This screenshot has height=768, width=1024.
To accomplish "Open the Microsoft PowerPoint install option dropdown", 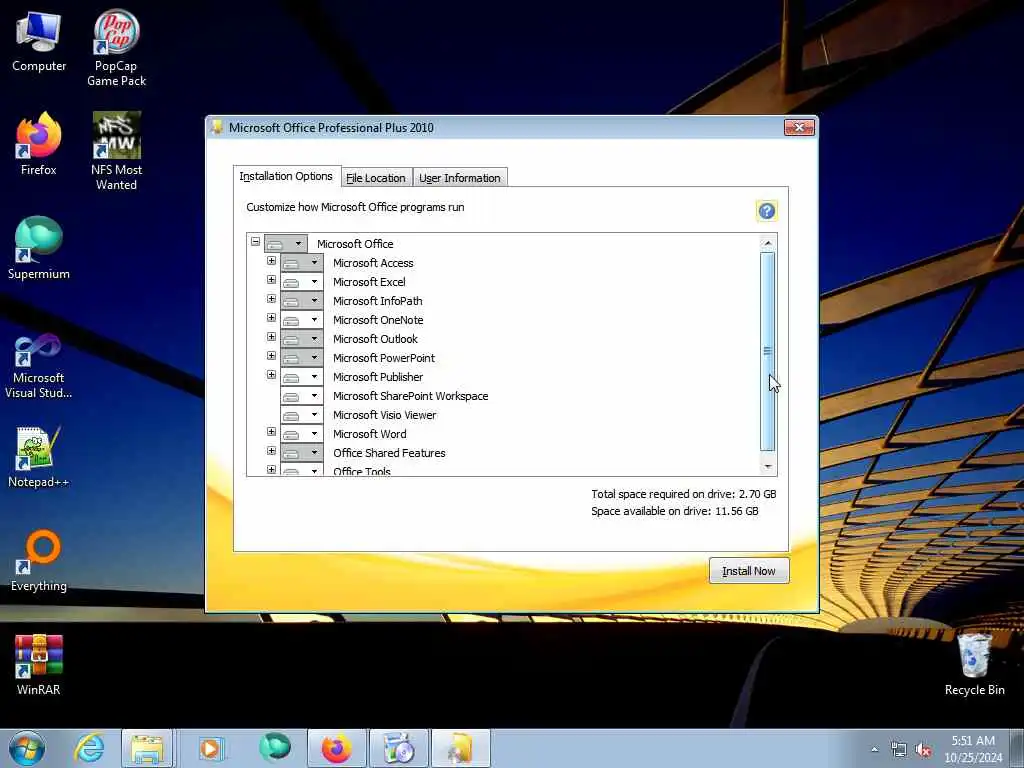I will (302, 357).
